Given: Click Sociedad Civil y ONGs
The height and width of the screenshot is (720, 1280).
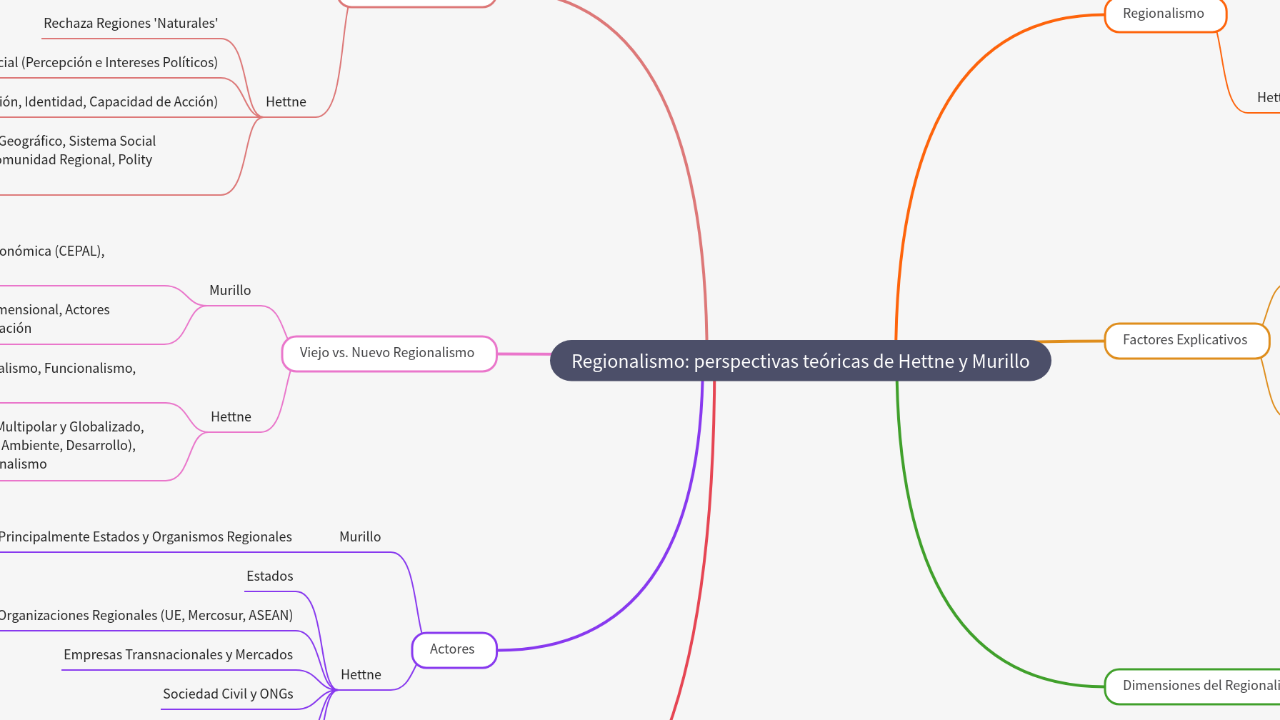Looking at the screenshot, I should click(x=228, y=694).
